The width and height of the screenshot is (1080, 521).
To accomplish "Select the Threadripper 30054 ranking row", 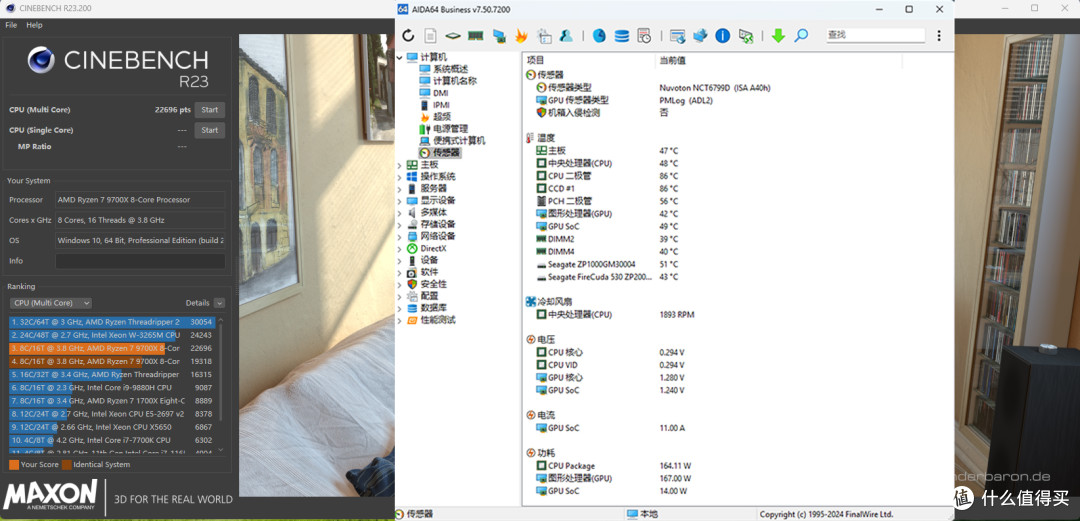I will point(113,322).
